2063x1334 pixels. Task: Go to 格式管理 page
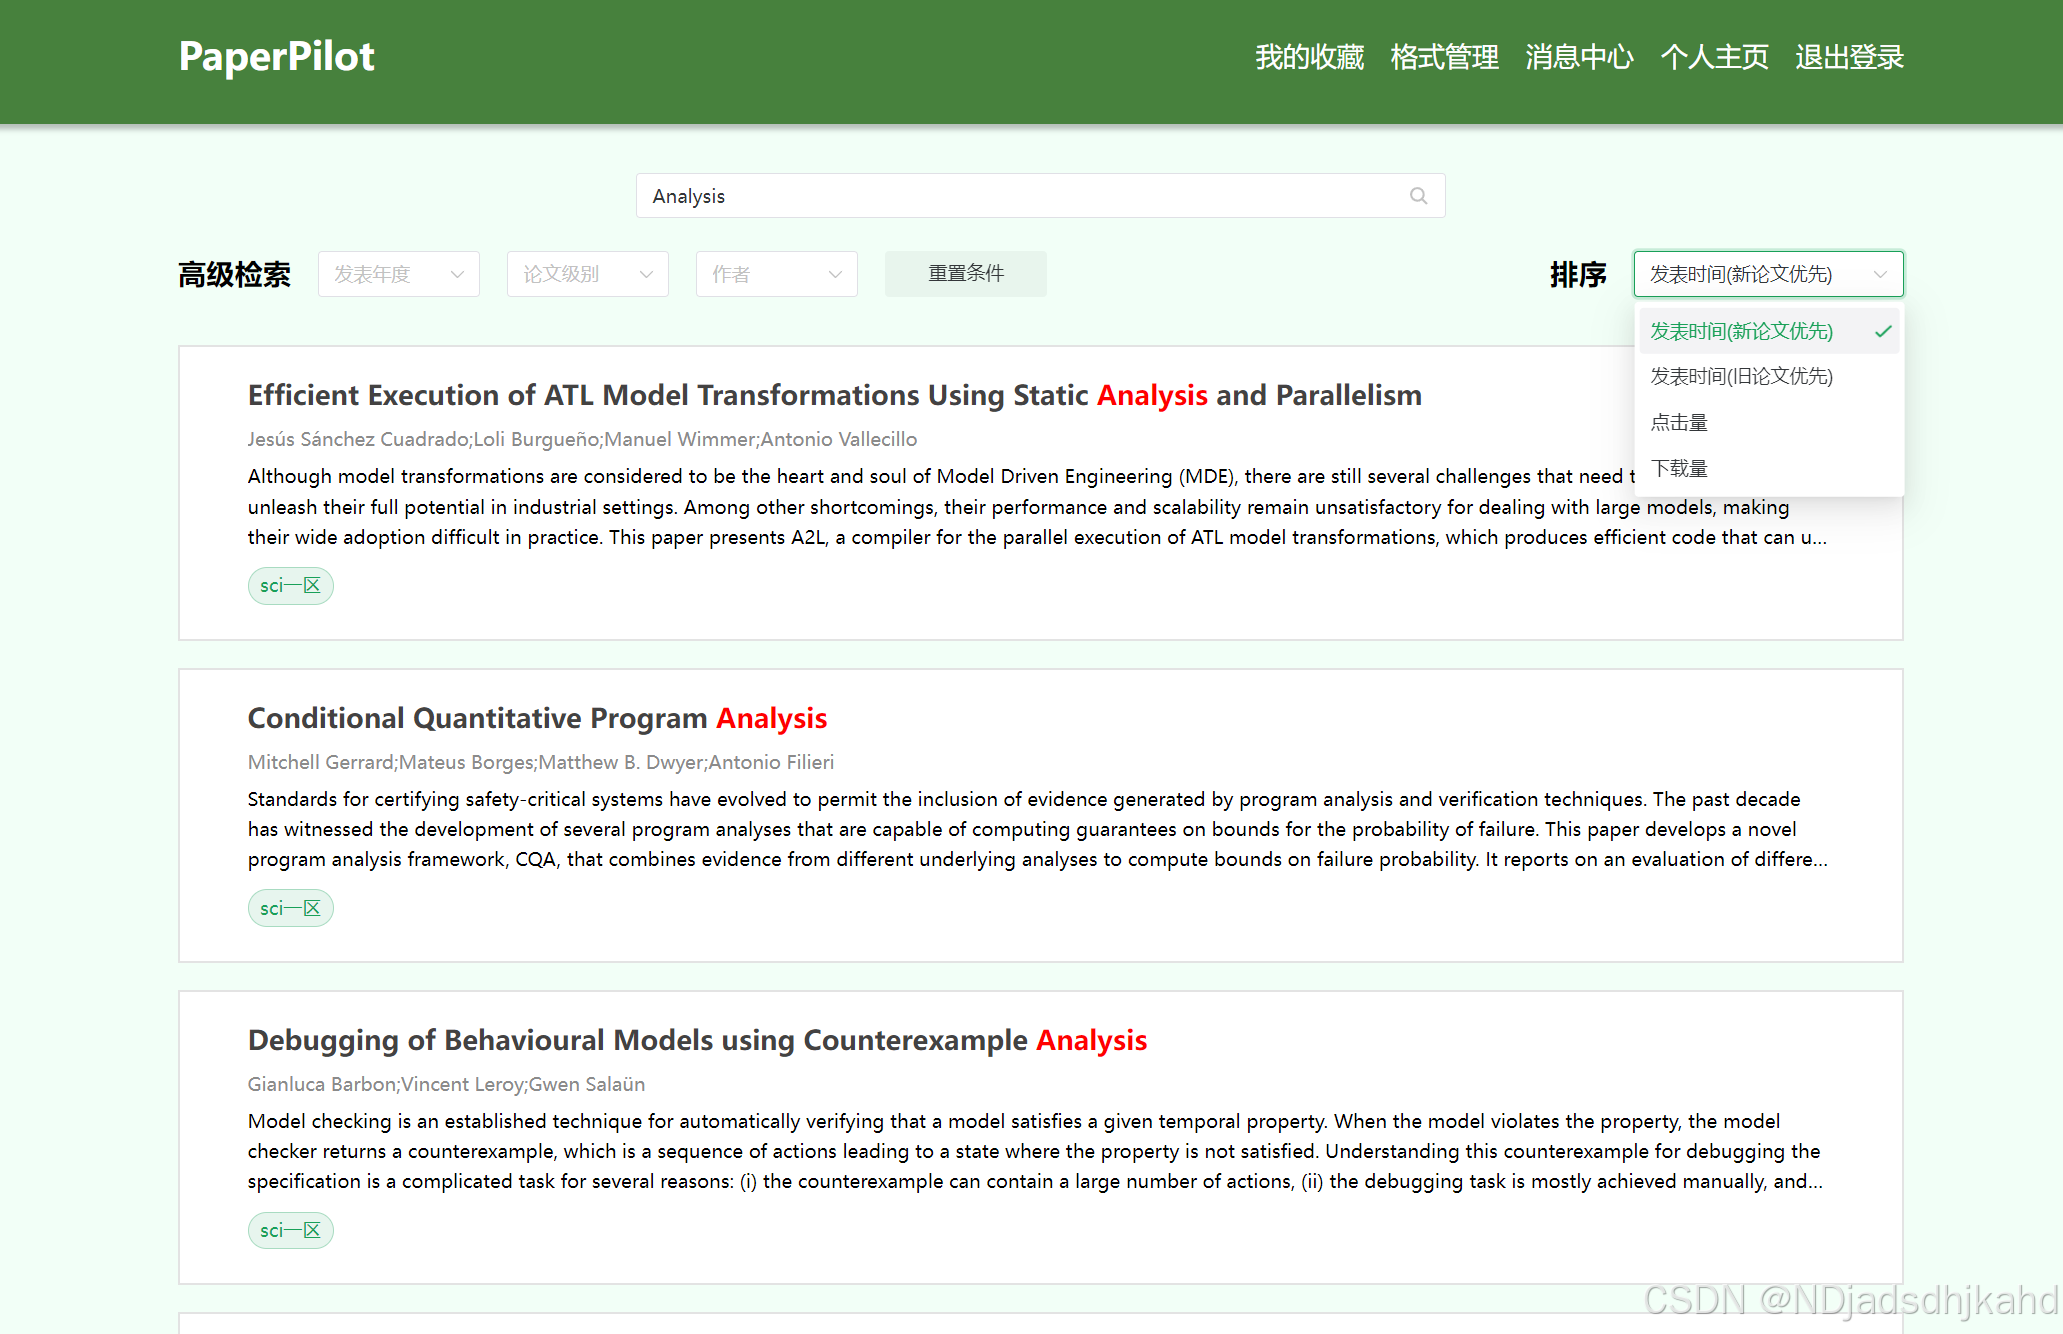click(1444, 57)
